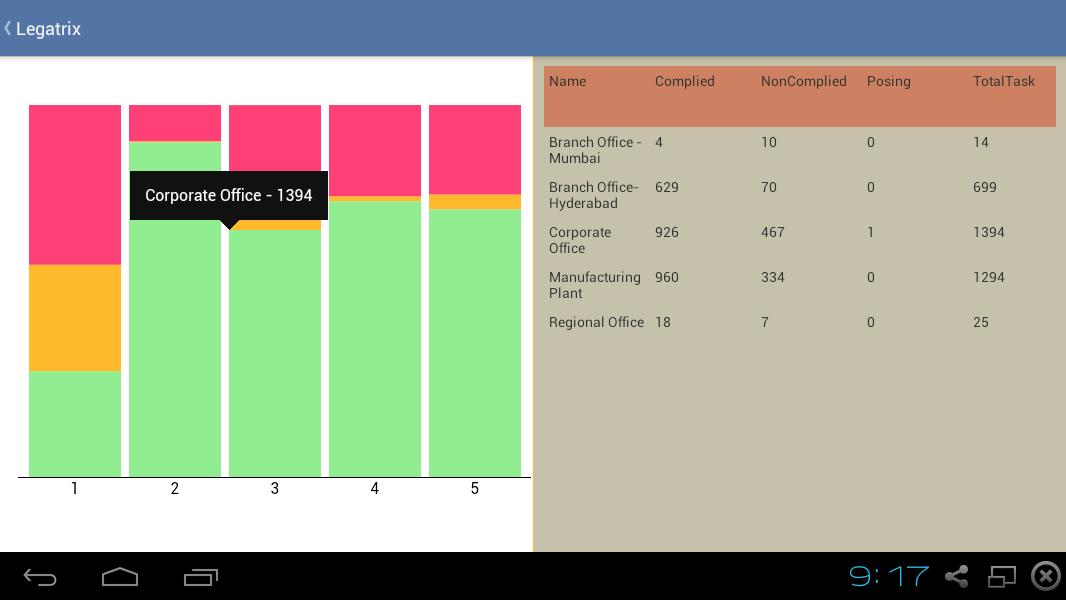The width and height of the screenshot is (1066, 600).
Task: Tap Complied value 18 for Regional Office
Action: click(x=663, y=322)
